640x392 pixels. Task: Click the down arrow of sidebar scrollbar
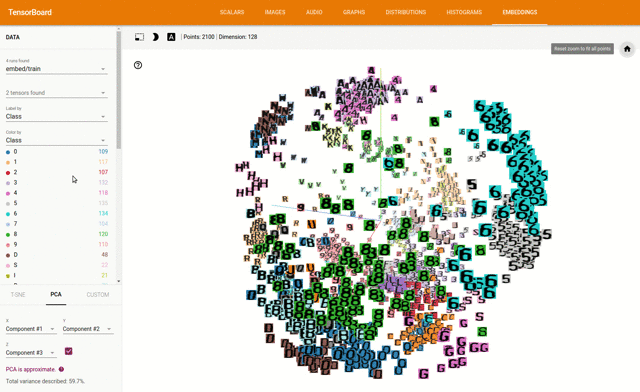coord(119,281)
